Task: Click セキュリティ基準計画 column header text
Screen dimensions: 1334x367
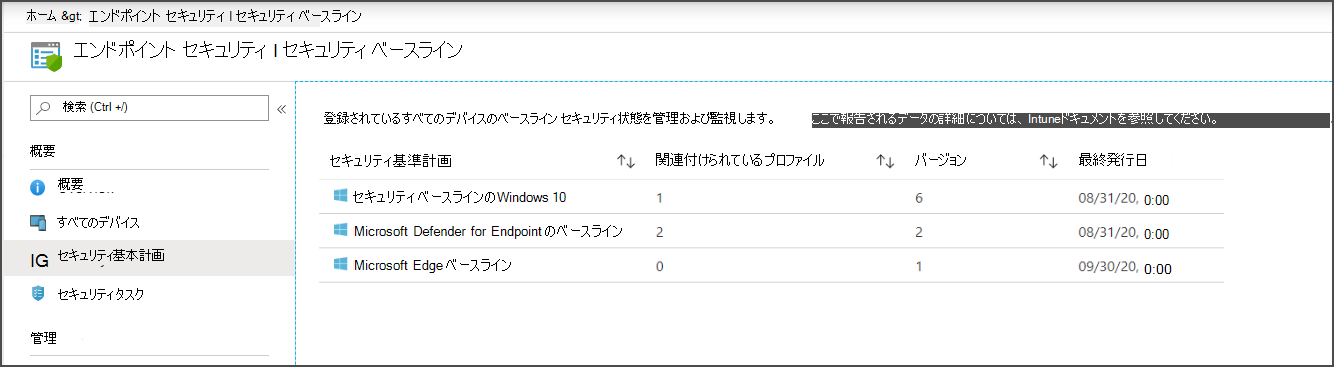Action: click(x=391, y=160)
